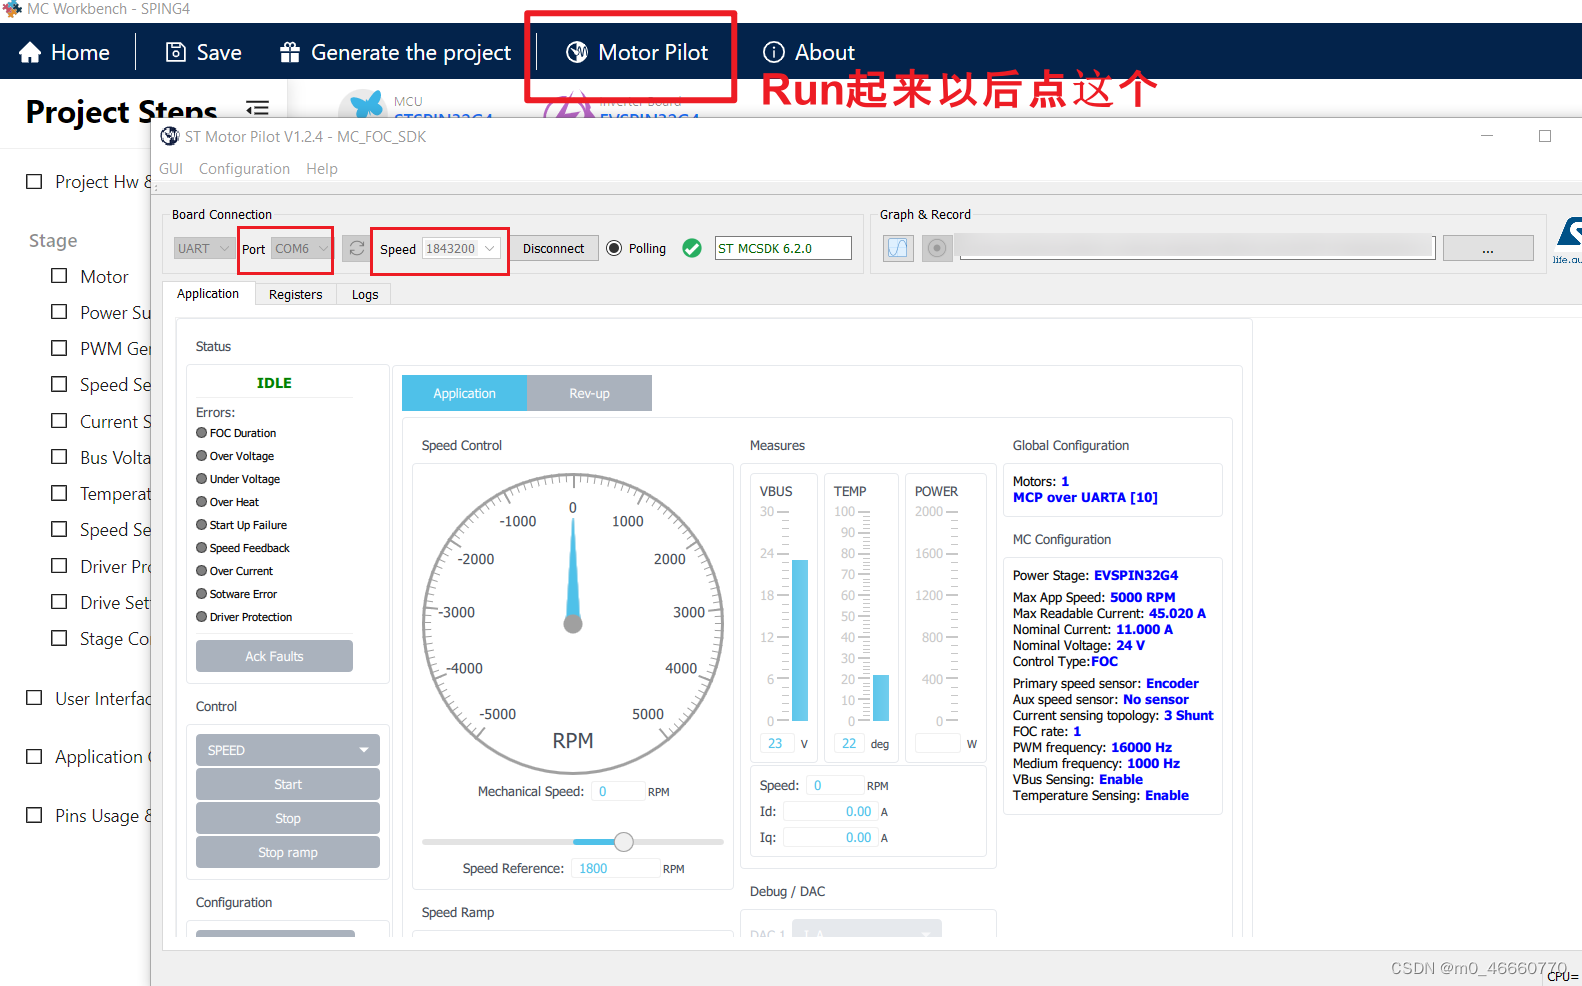Open the About info icon
1582x986 pixels.
coord(774,52)
